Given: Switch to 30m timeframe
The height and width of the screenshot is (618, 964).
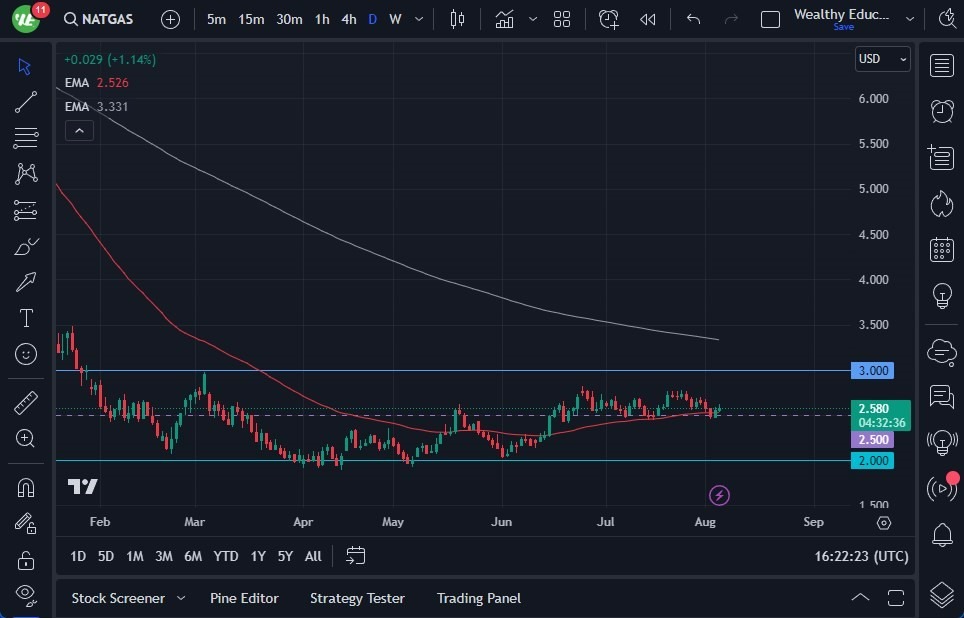Looking at the screenshot, I should click(289, 19).
